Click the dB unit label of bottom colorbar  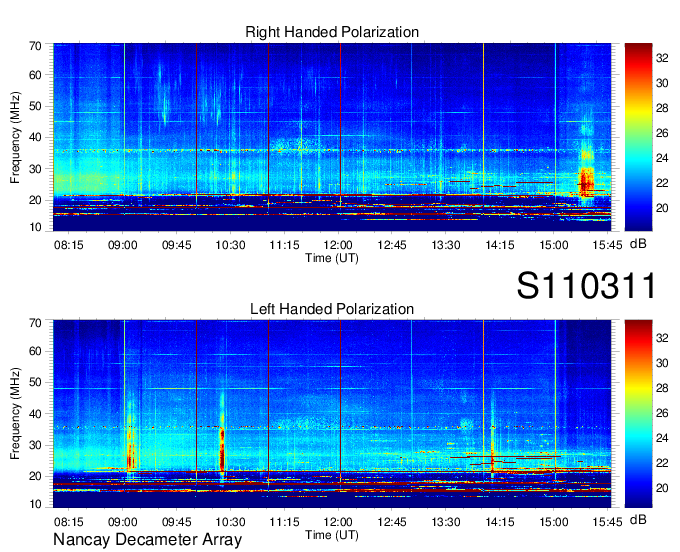pyautogui.click(x=638, y=520)
